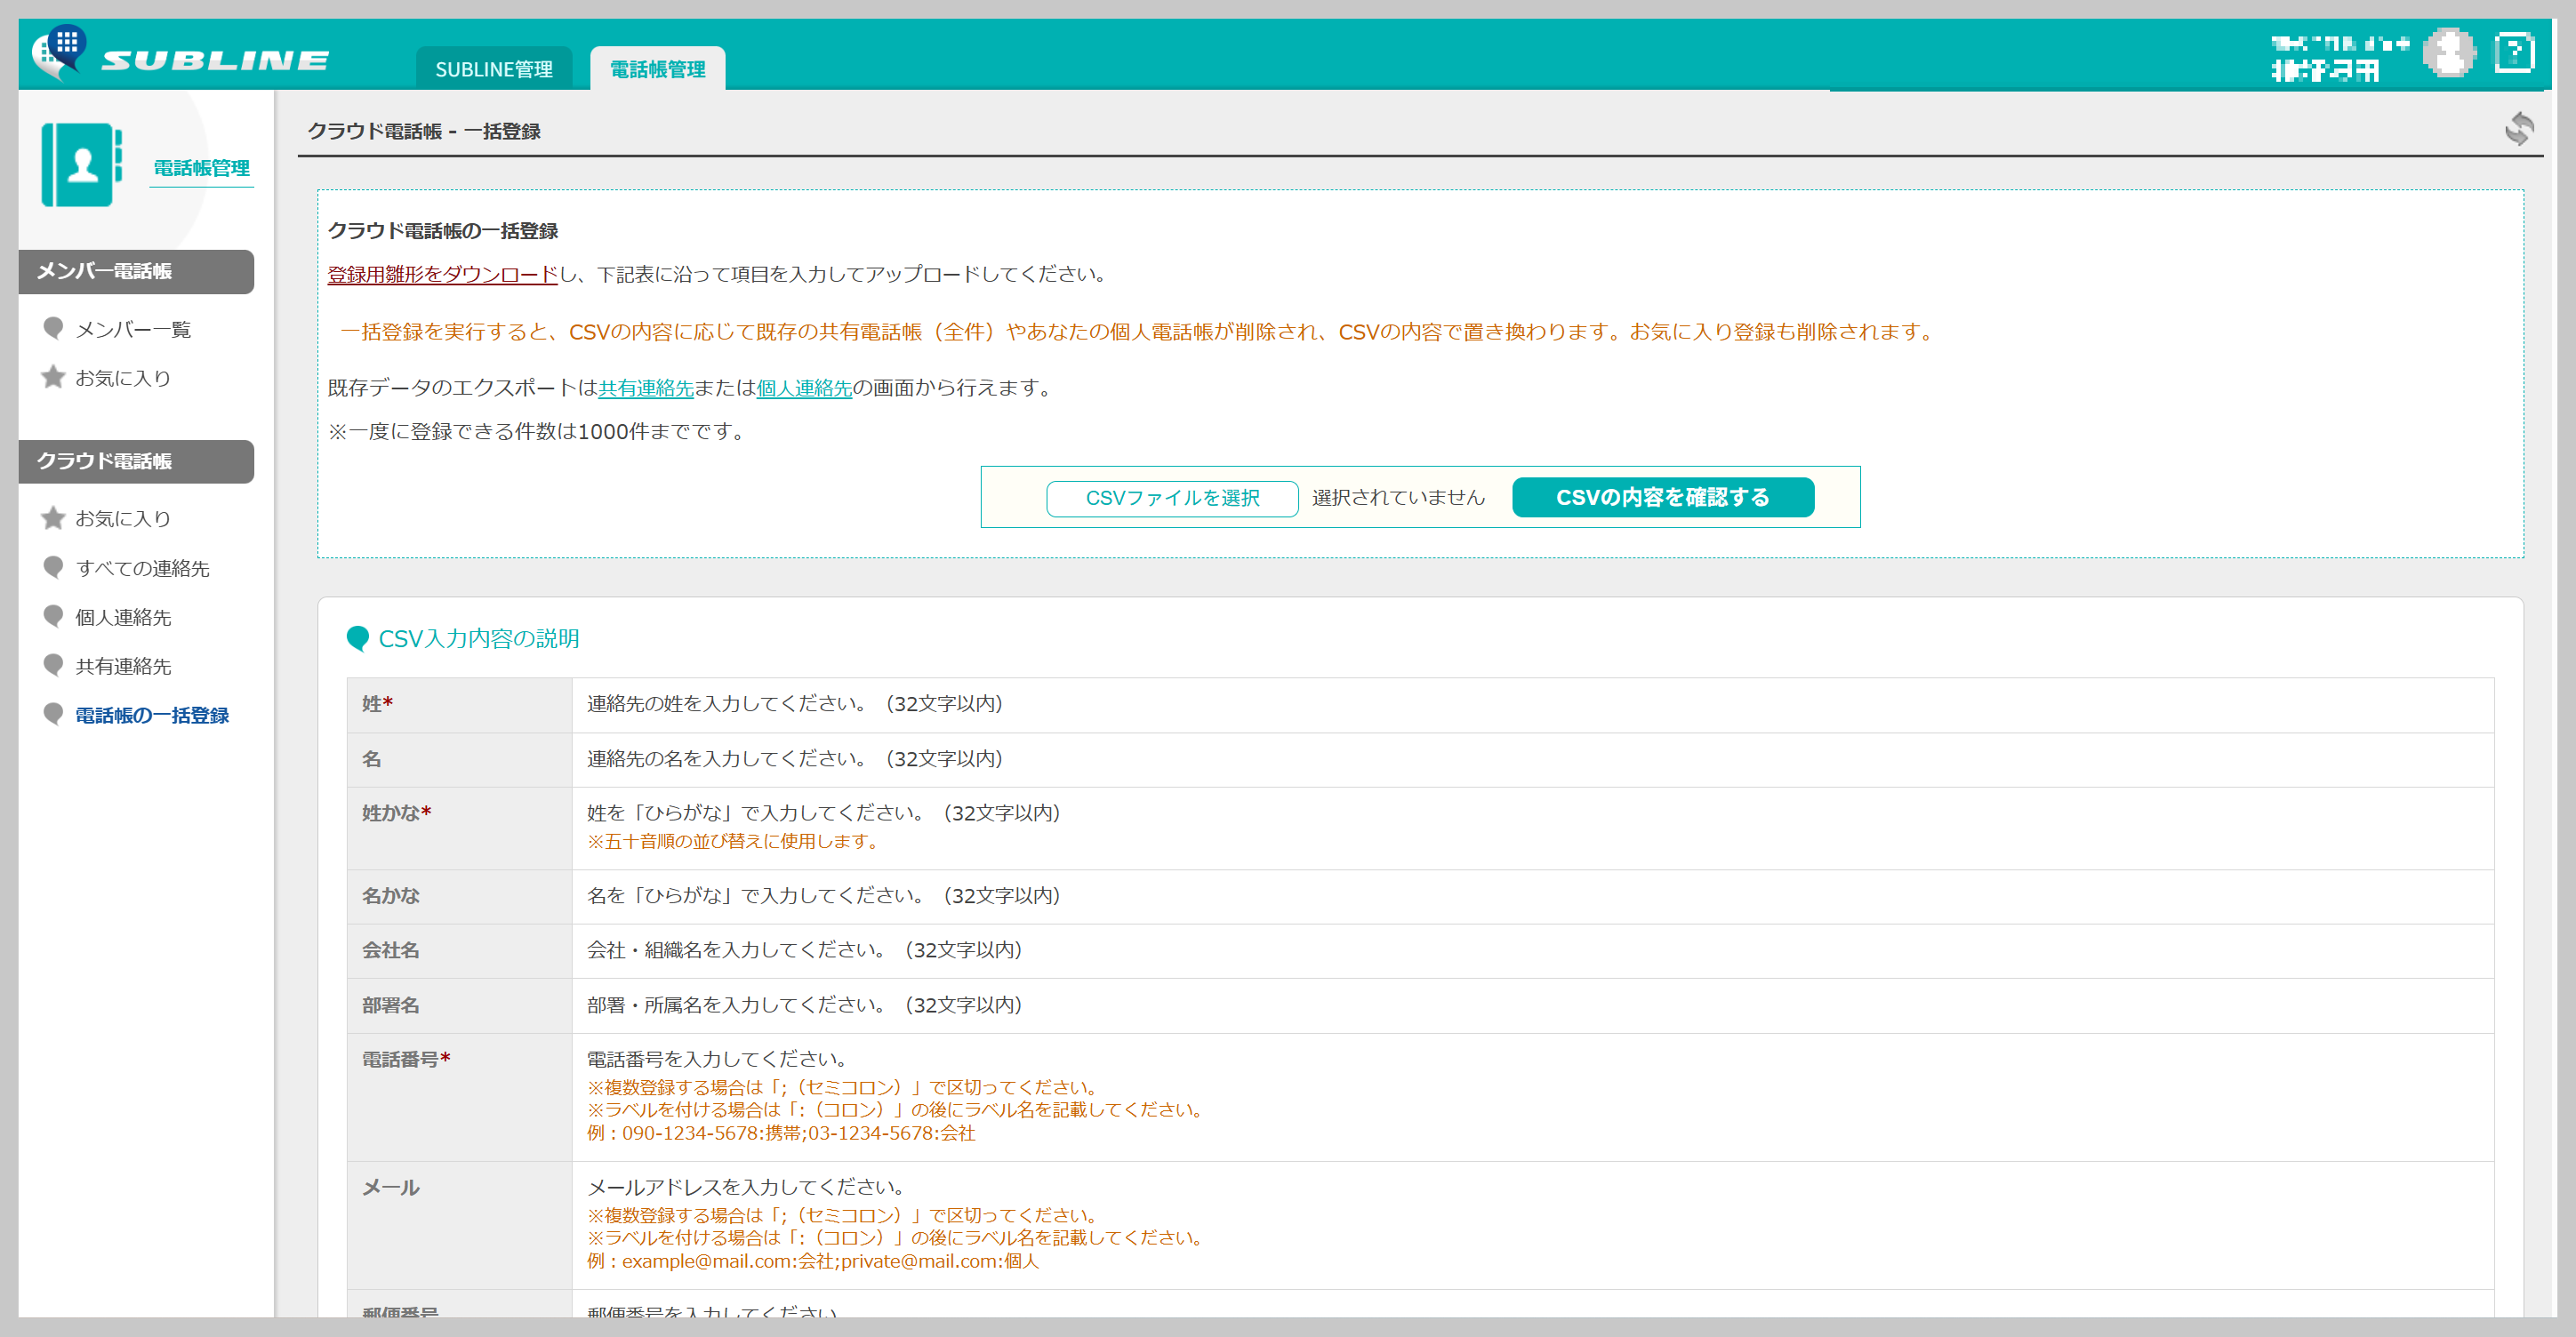Click star icon under クラウド電話帳 section
This screenshot has height=1337, width=2576.
[53, 518]
